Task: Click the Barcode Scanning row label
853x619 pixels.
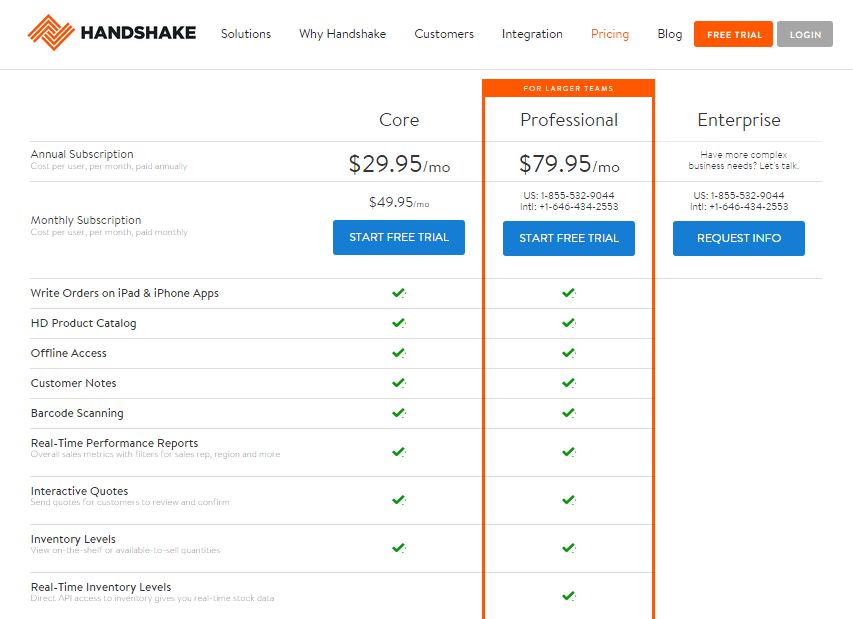Action: pos(77,413)
